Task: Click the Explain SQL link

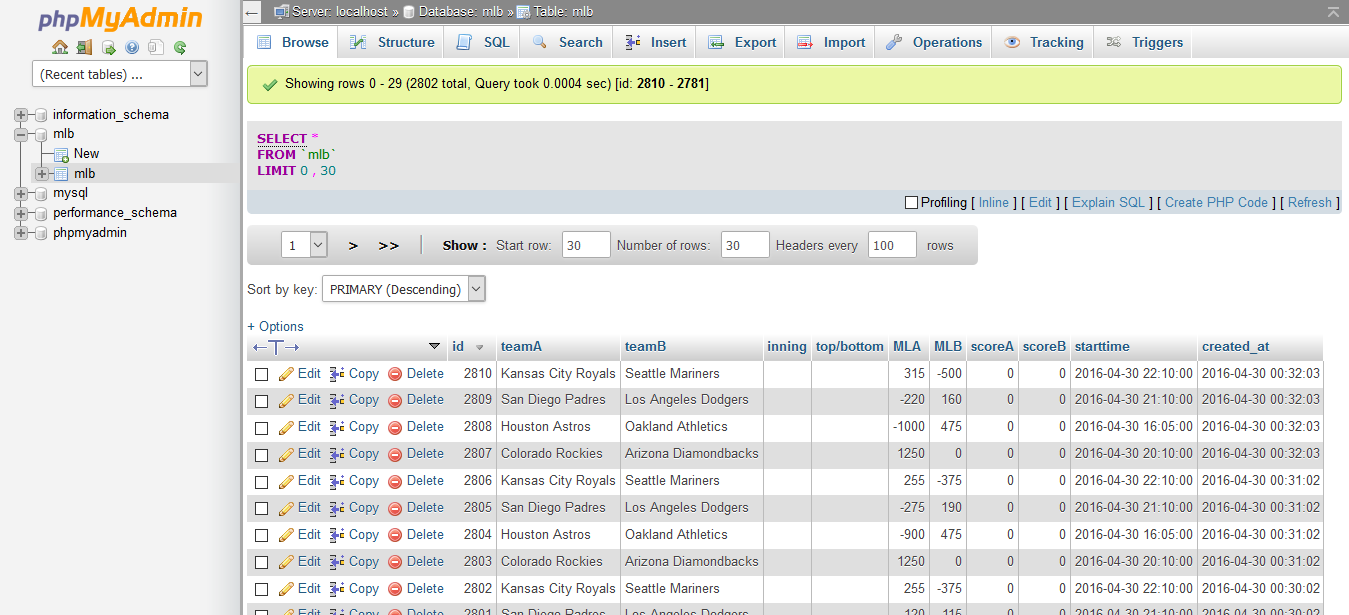Action: point(1108,202)
